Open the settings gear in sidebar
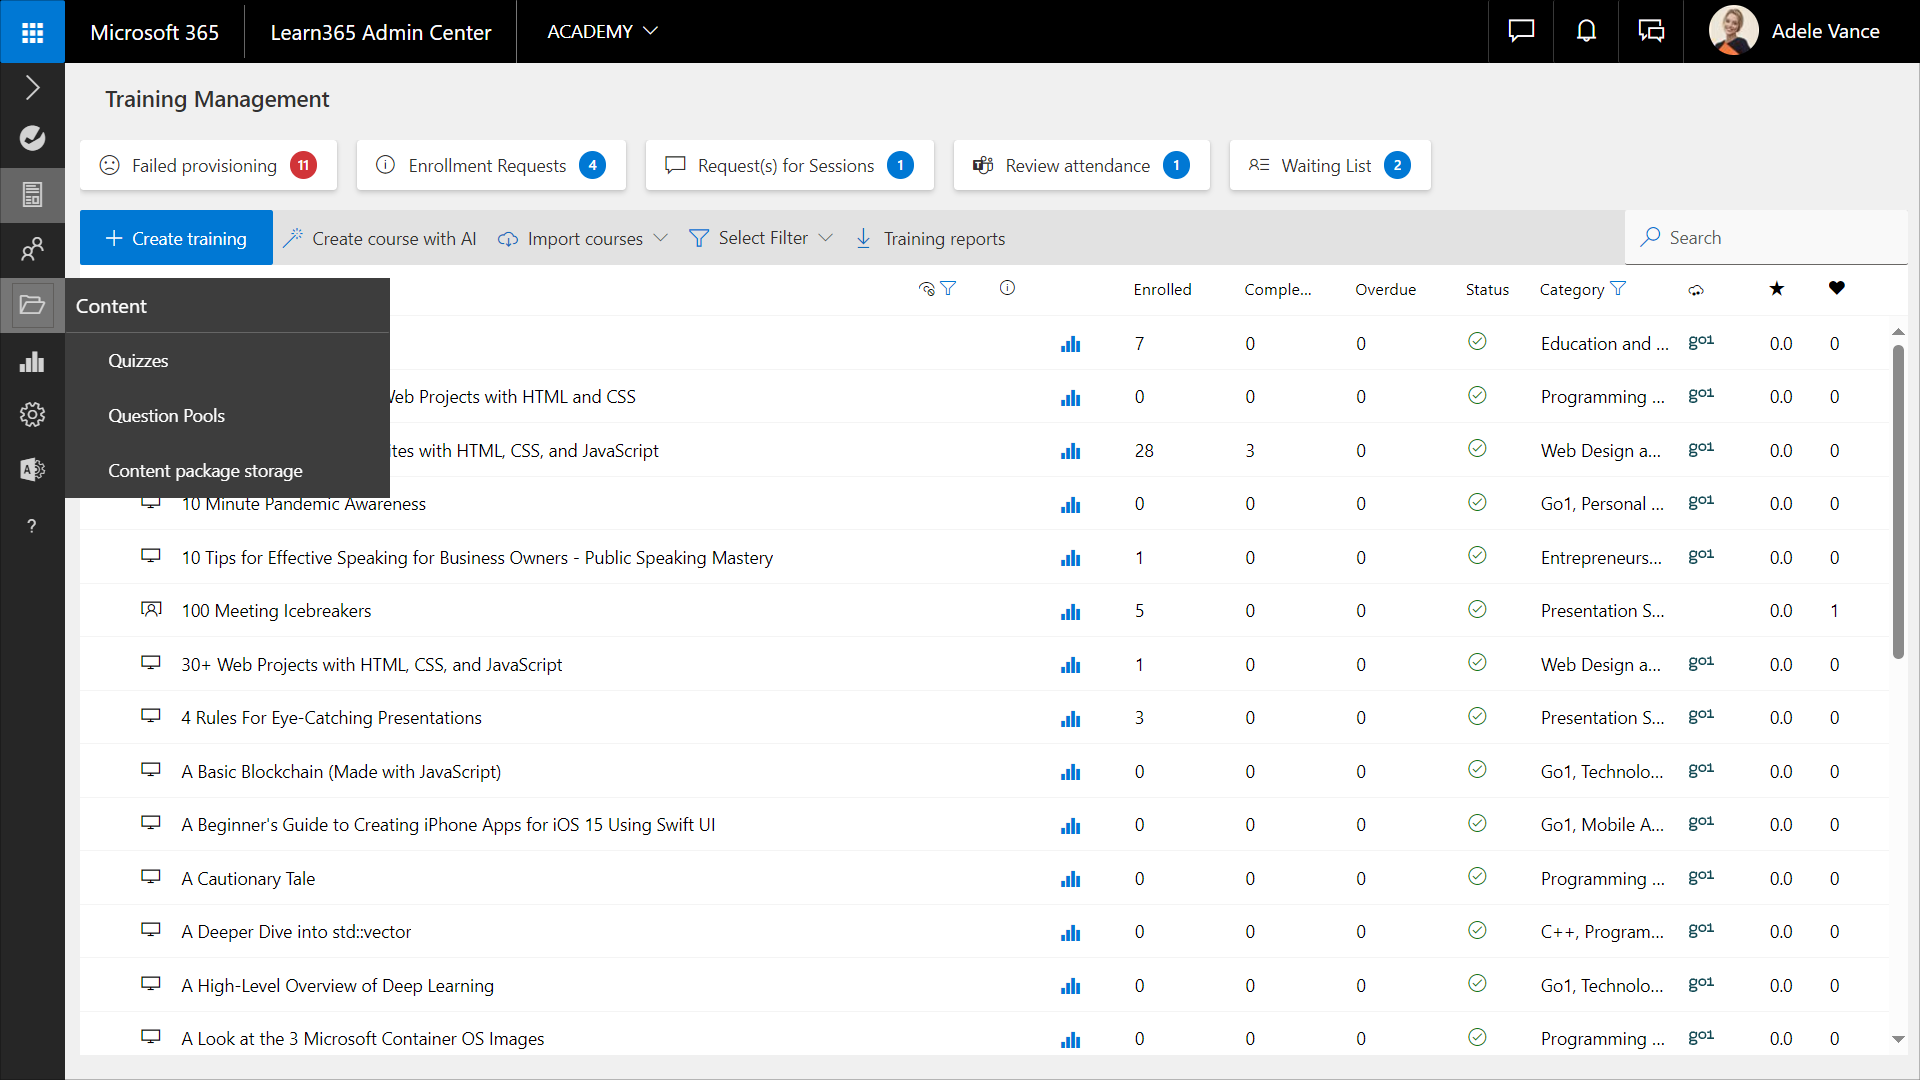This screenshot has height=1080, width=1920. [x=32, y=414]
